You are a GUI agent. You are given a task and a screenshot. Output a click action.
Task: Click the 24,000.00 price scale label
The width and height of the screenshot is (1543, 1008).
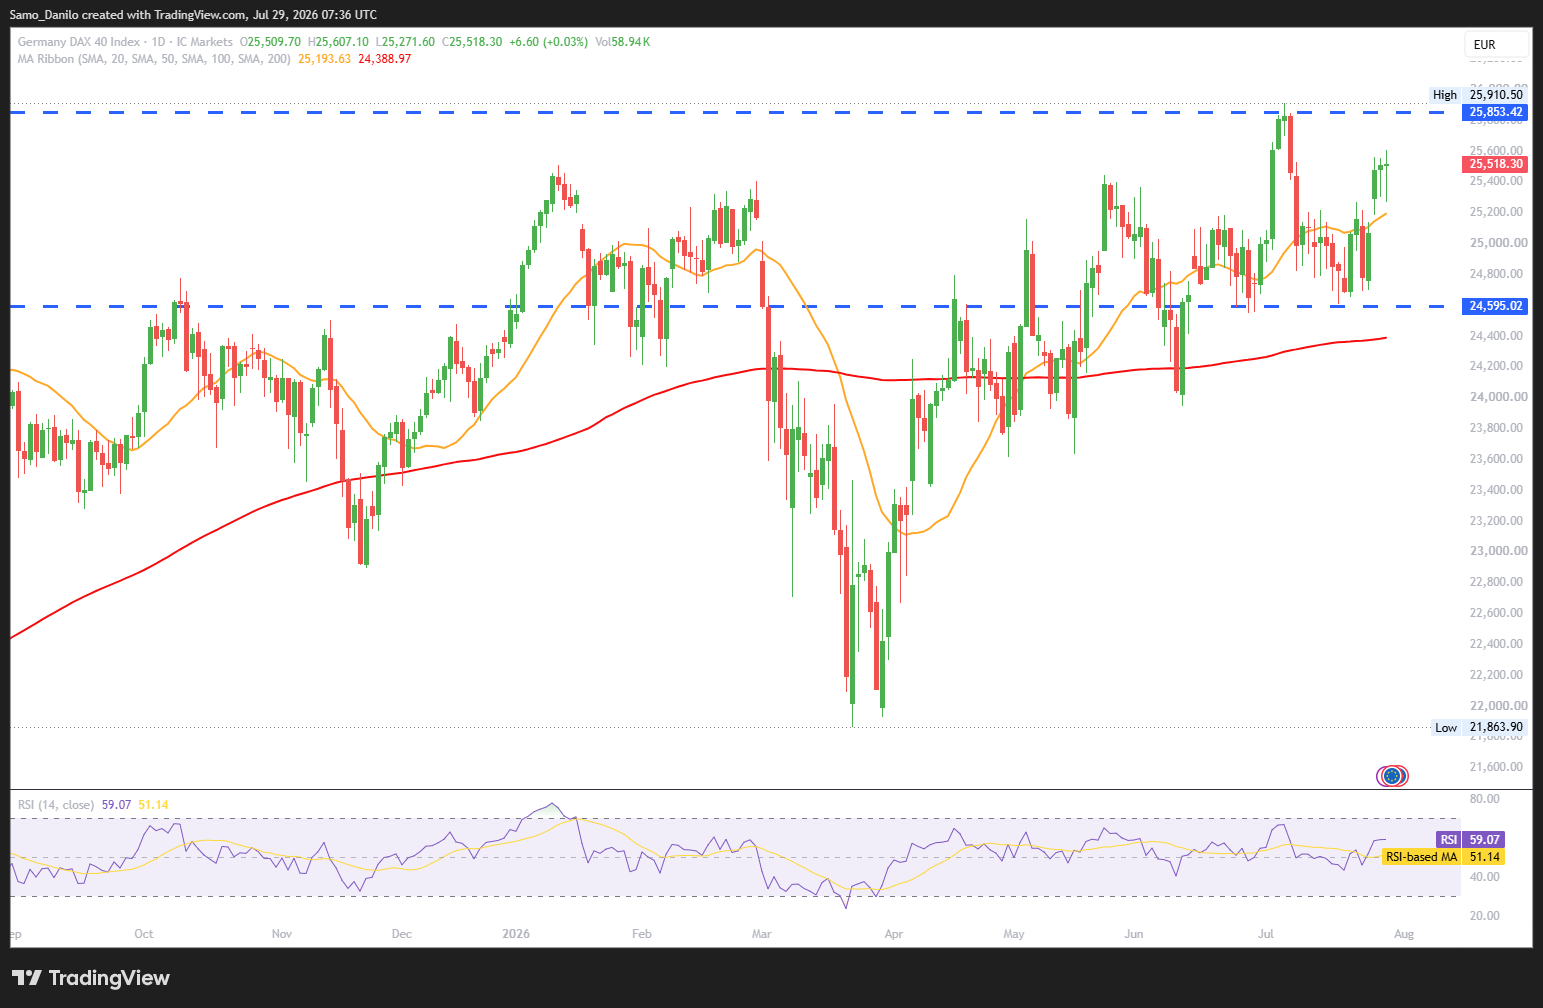pos(1498,397)
